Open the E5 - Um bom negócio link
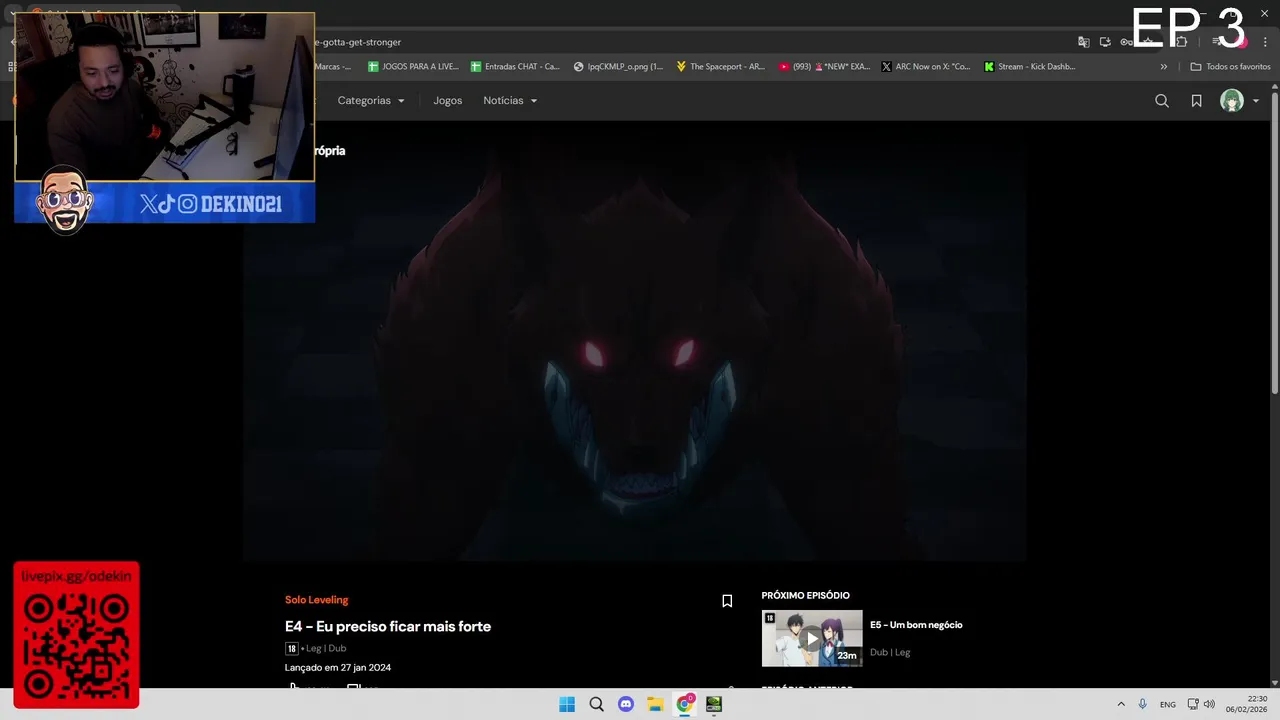 (916, 625)
